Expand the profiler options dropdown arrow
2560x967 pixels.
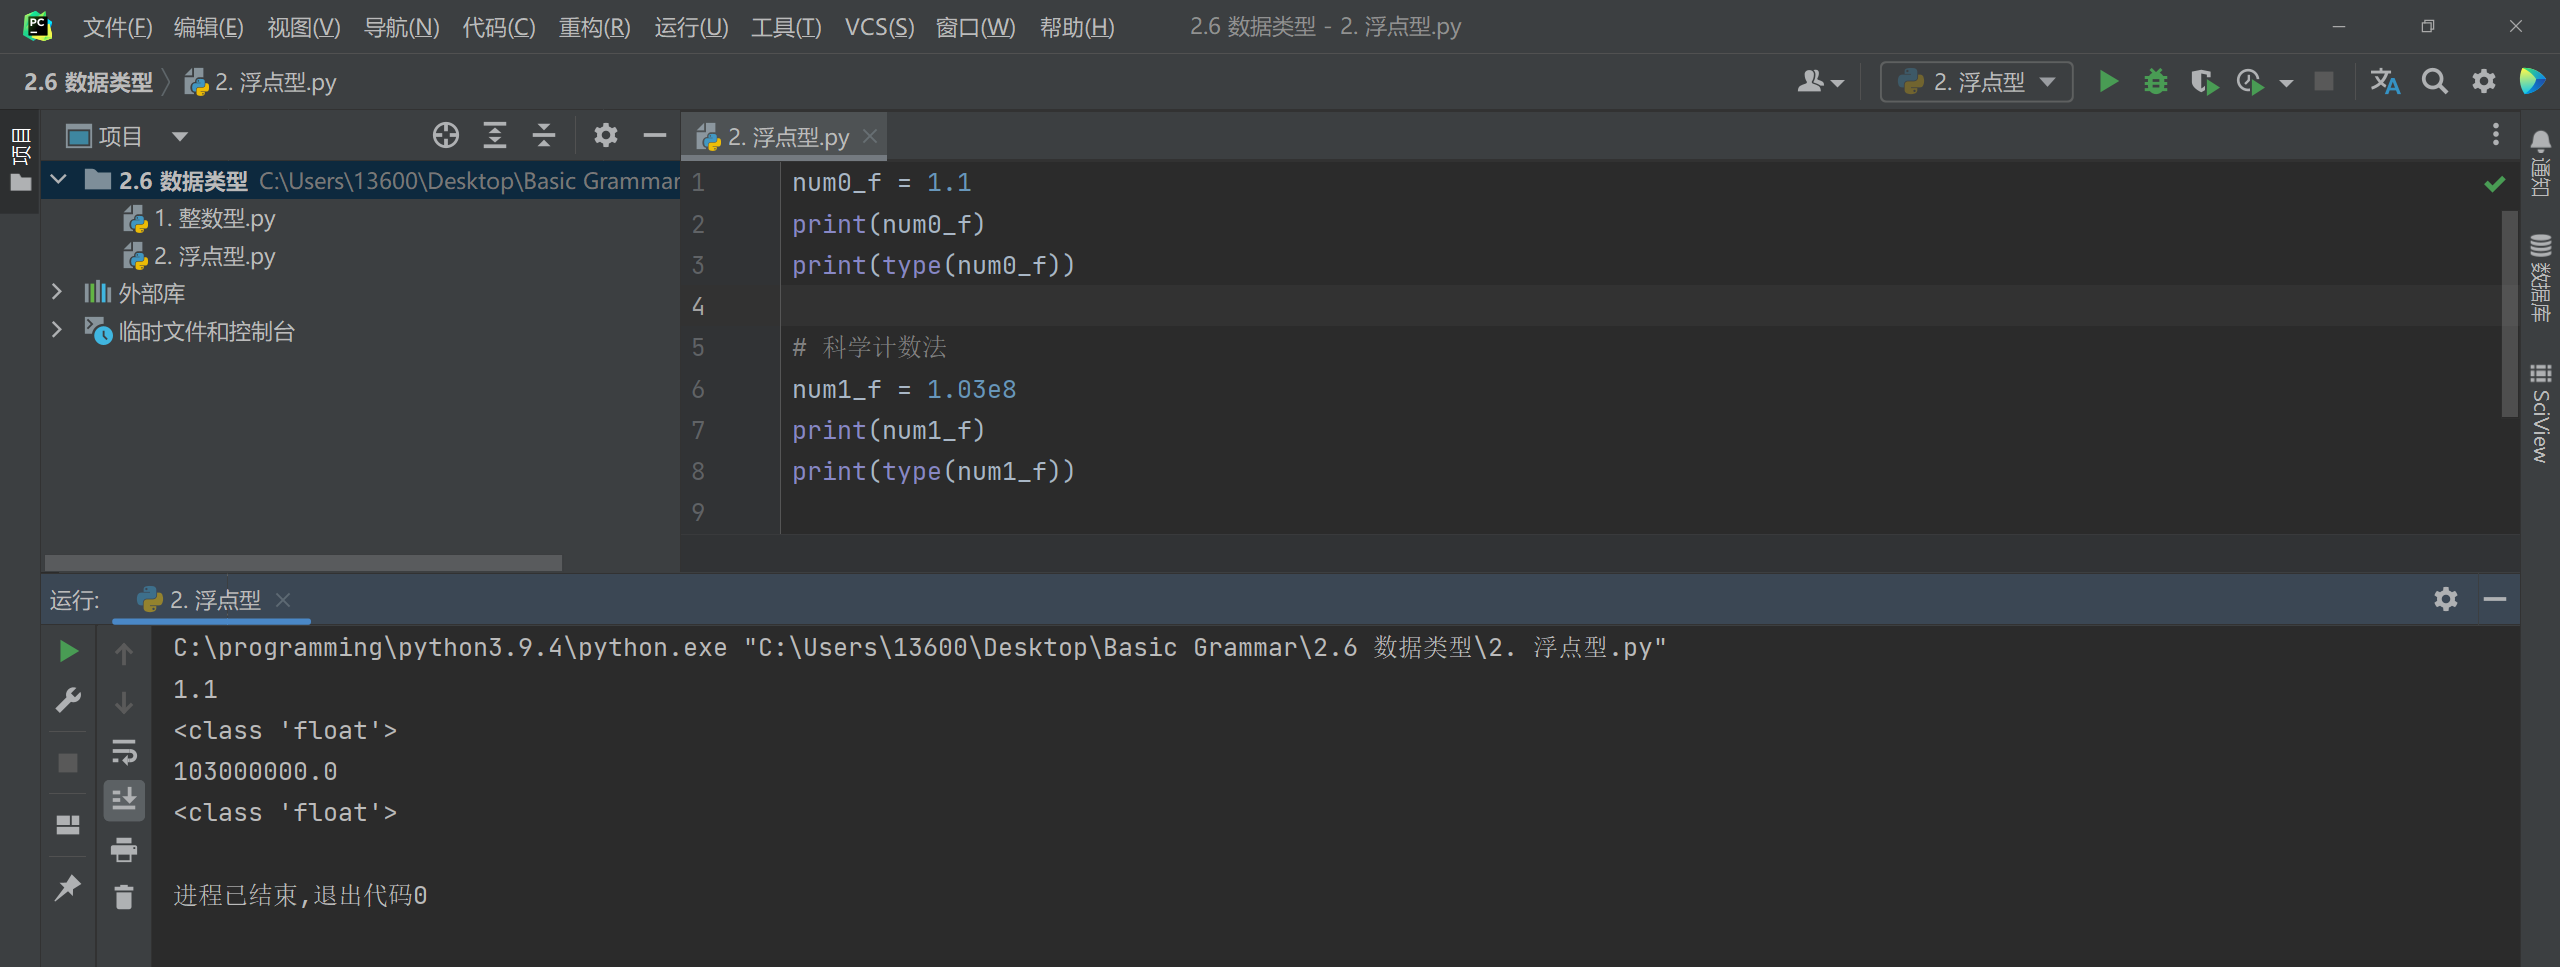(x=2286, y=82)
